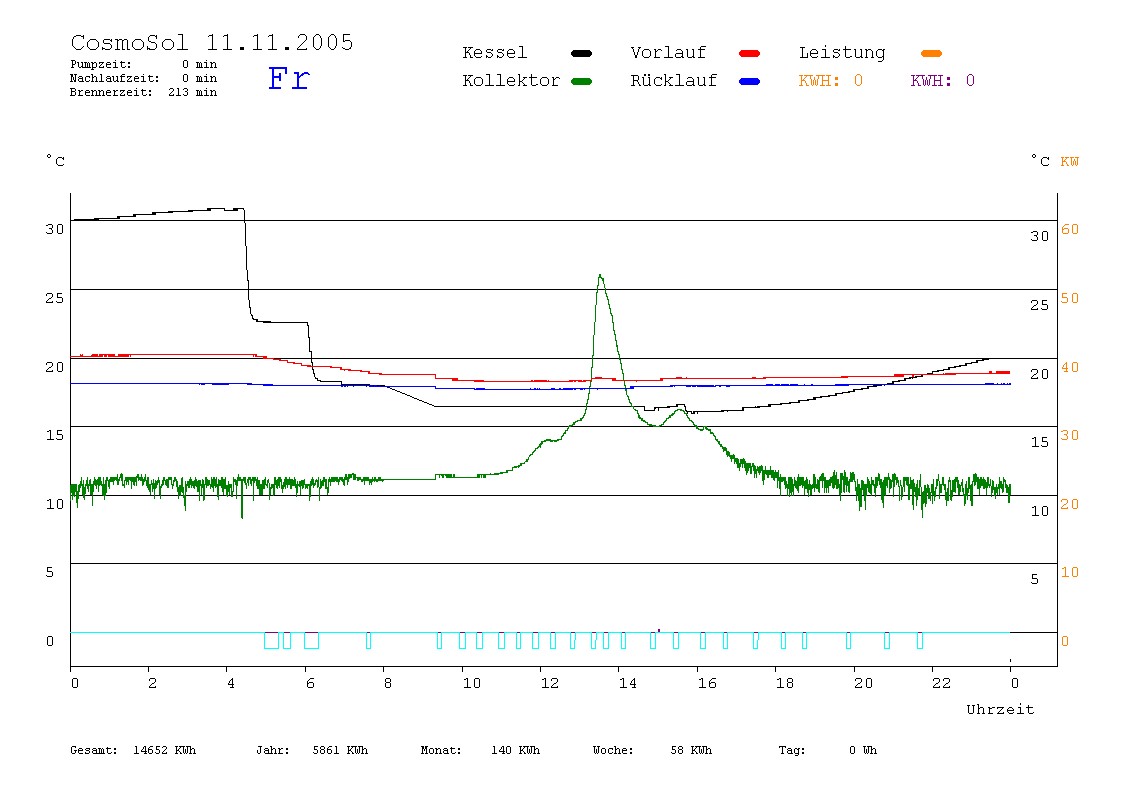
Task: Click the Kessel legend label
Action: click(x=494, y=53)
